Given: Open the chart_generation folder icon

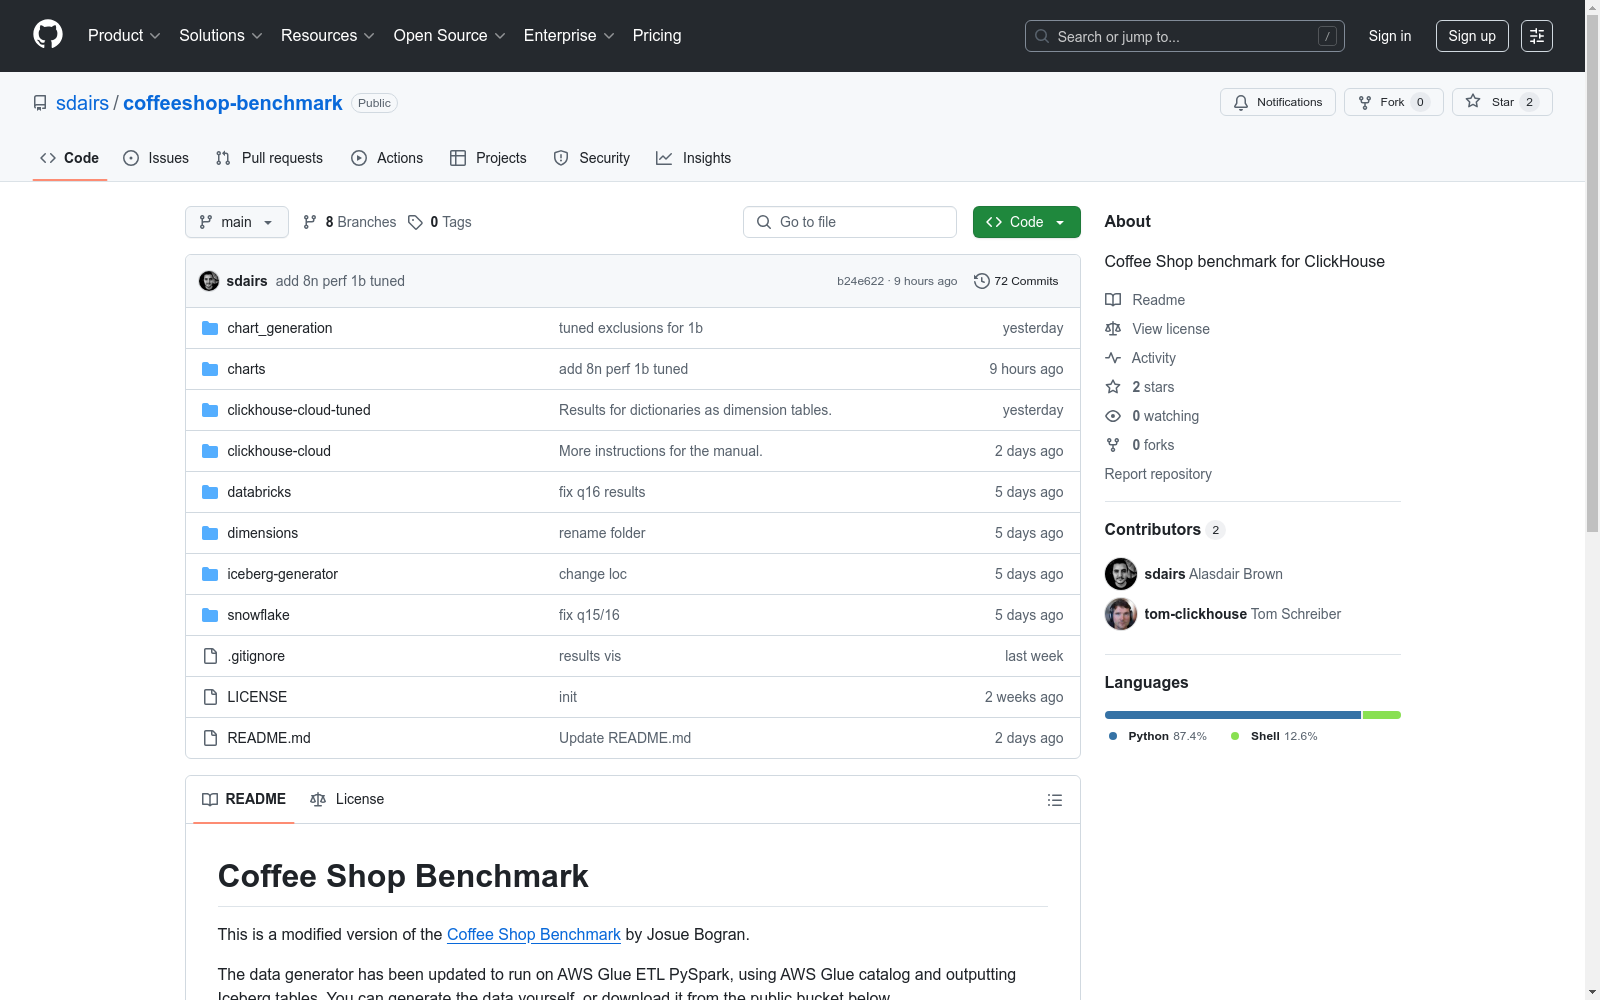Looking at the screenshot, I should [210, 328].
